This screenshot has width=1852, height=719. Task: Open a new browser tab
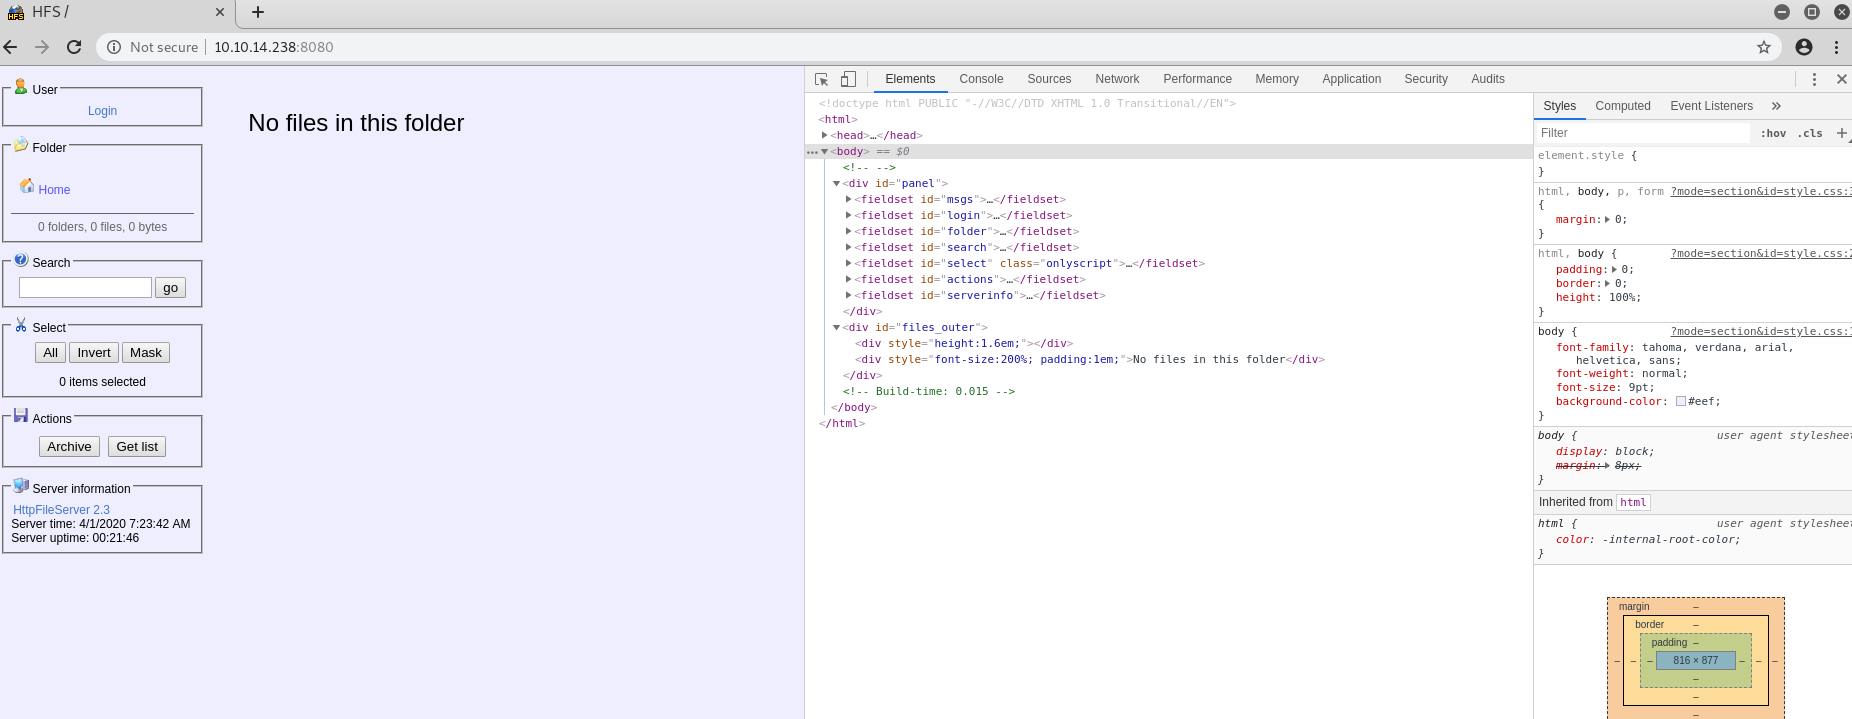(258, 12)
